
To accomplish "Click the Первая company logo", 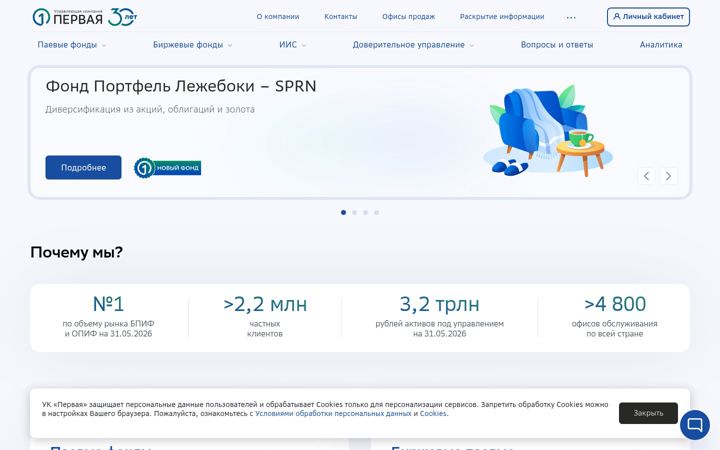I will (x=68, y=17).
